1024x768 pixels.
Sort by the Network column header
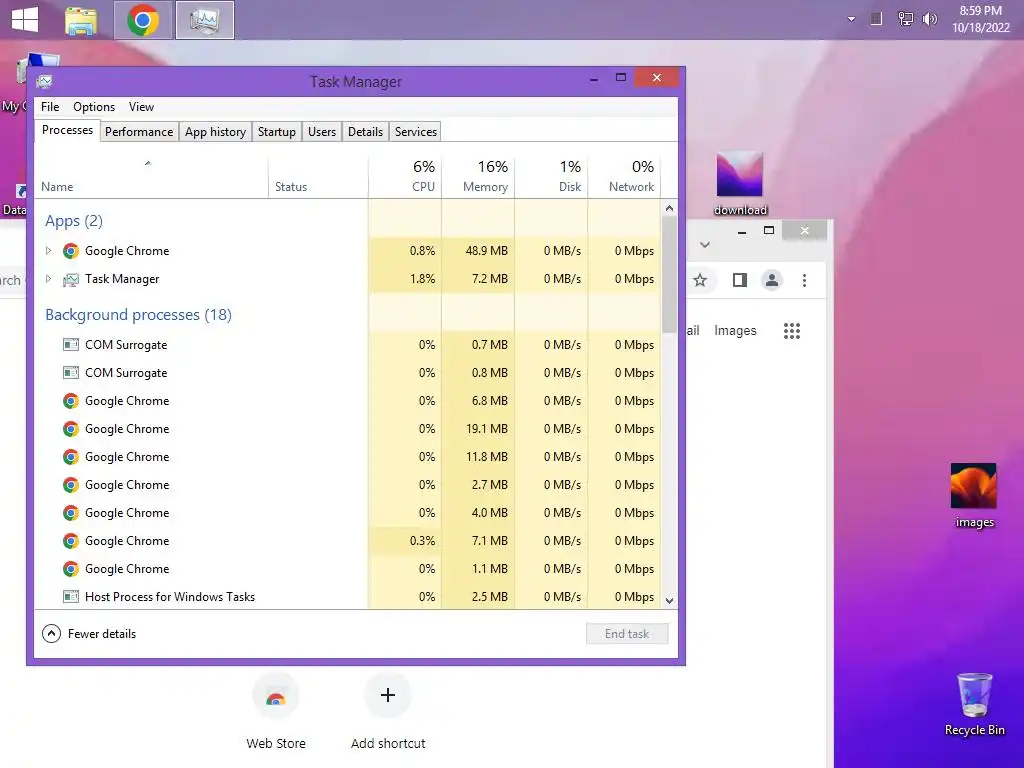[624, 177]
